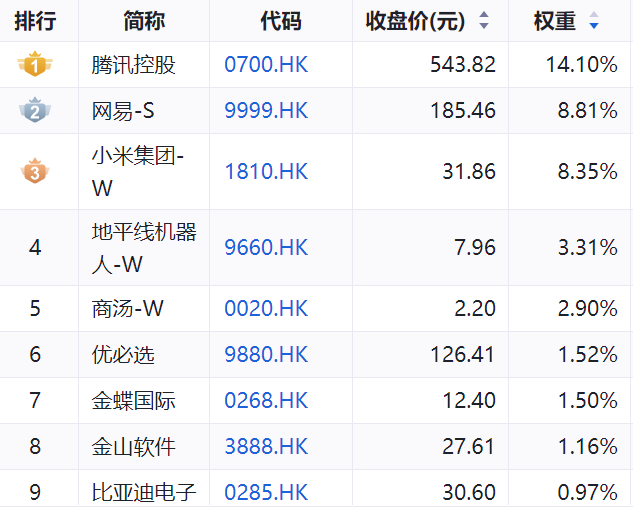
Task: Open stock code 9999.HK link
Action: 266,111
